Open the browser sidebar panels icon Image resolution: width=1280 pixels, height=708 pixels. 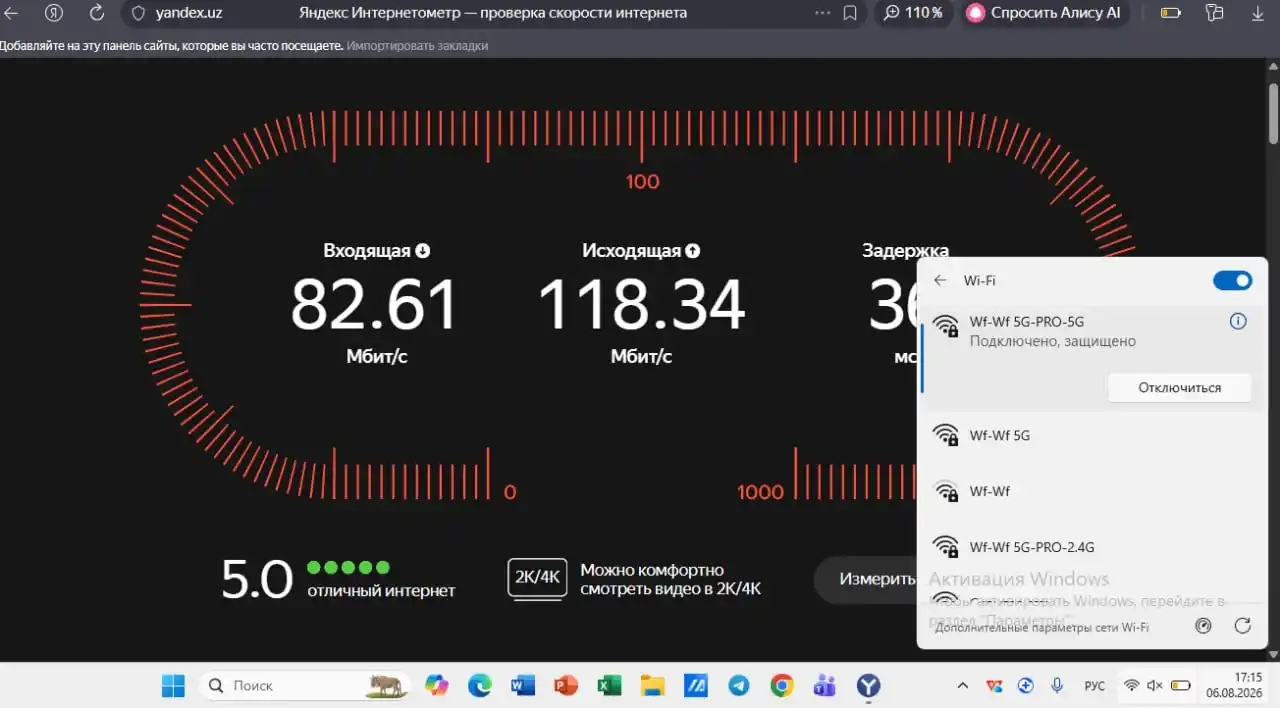click(1215, 13)
